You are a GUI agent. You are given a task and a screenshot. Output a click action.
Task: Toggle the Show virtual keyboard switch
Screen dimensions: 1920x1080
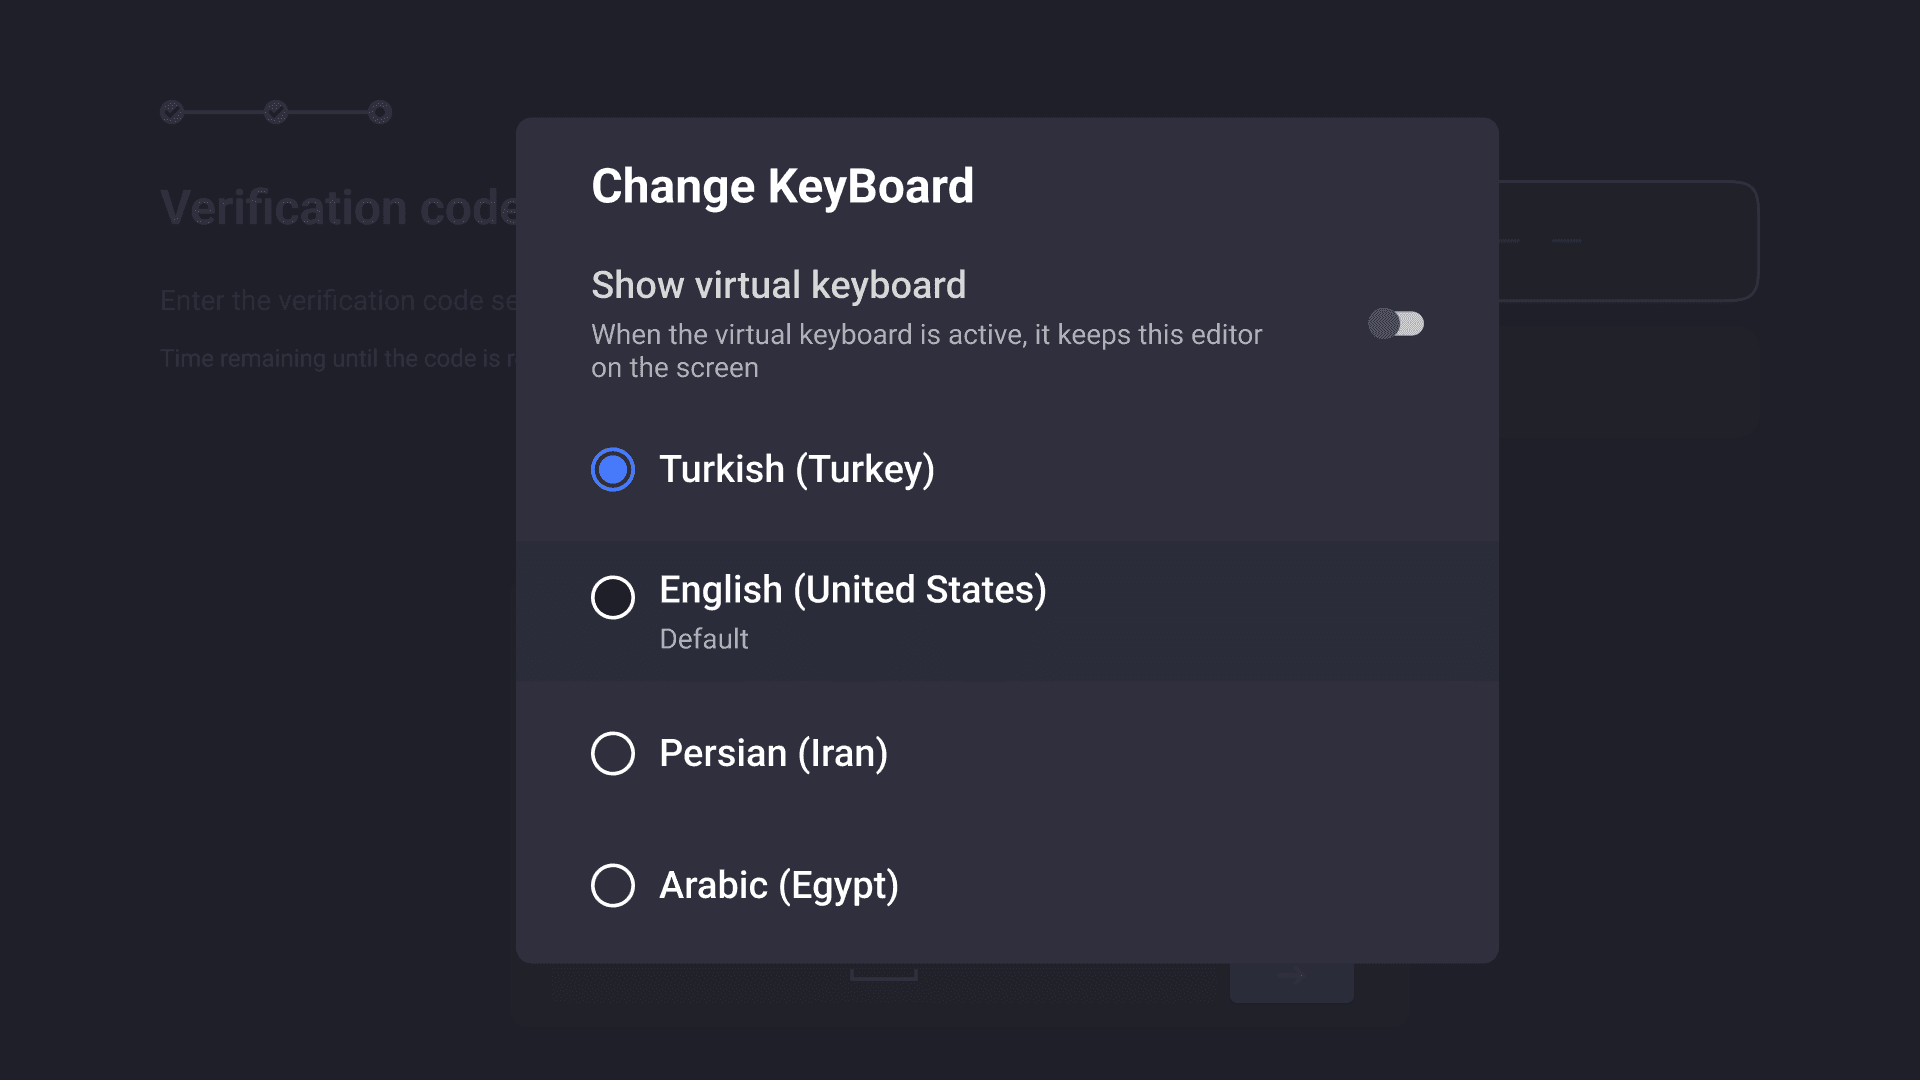[1396, 324]
